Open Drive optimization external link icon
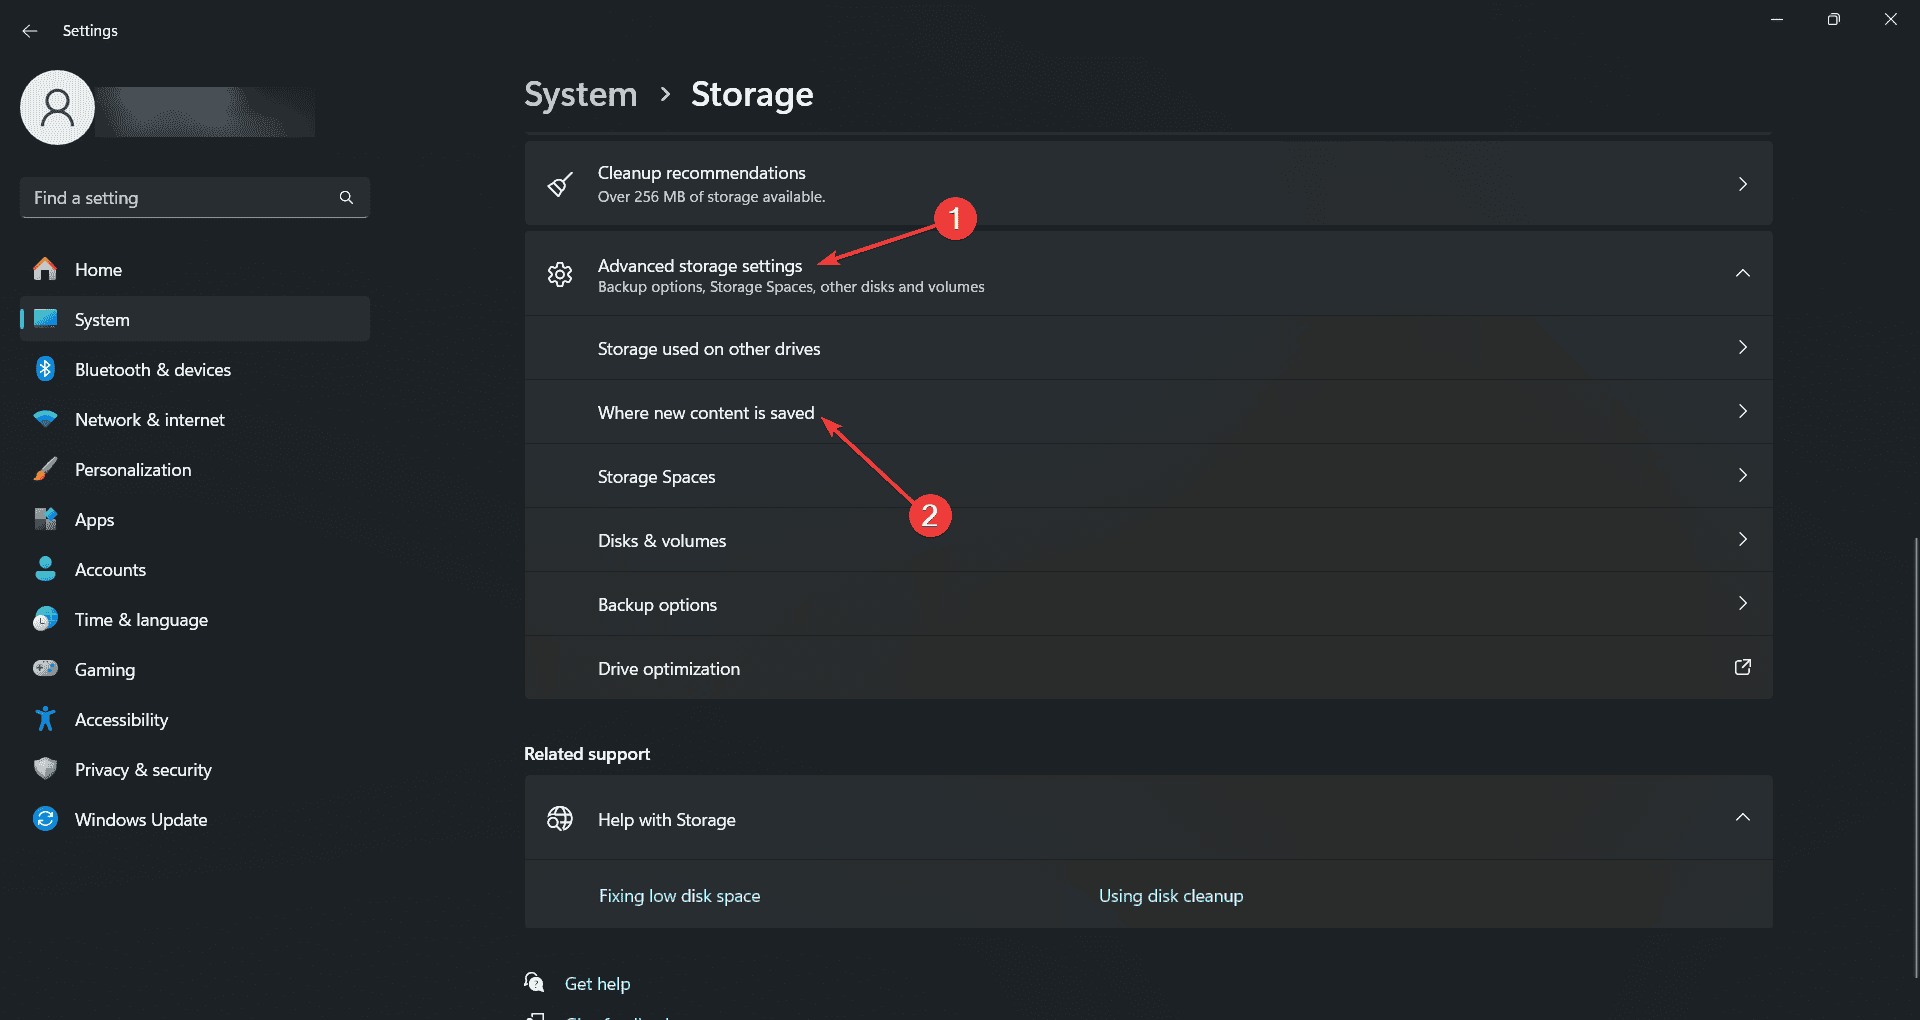This screenshot has width=1920, height=1020. (1742, 668)
